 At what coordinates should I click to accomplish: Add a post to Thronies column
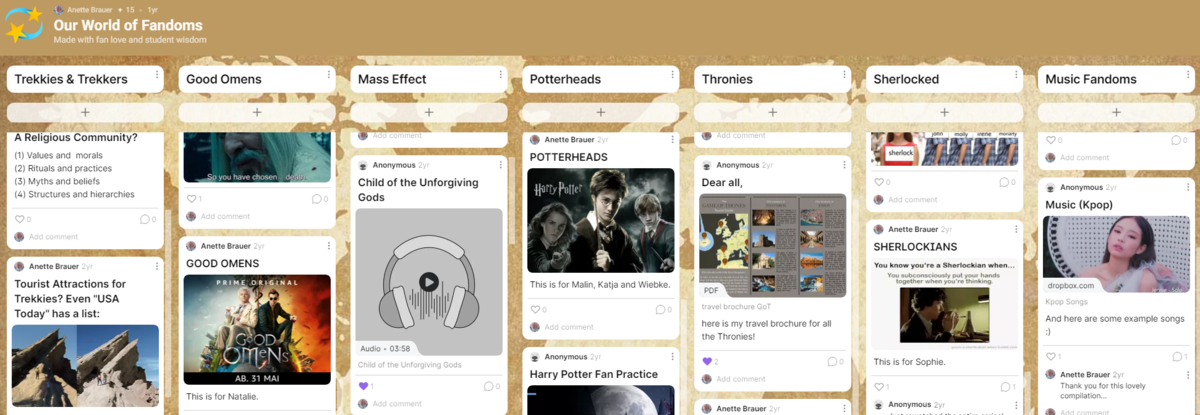pyautogui.click(x=772, y=113)
